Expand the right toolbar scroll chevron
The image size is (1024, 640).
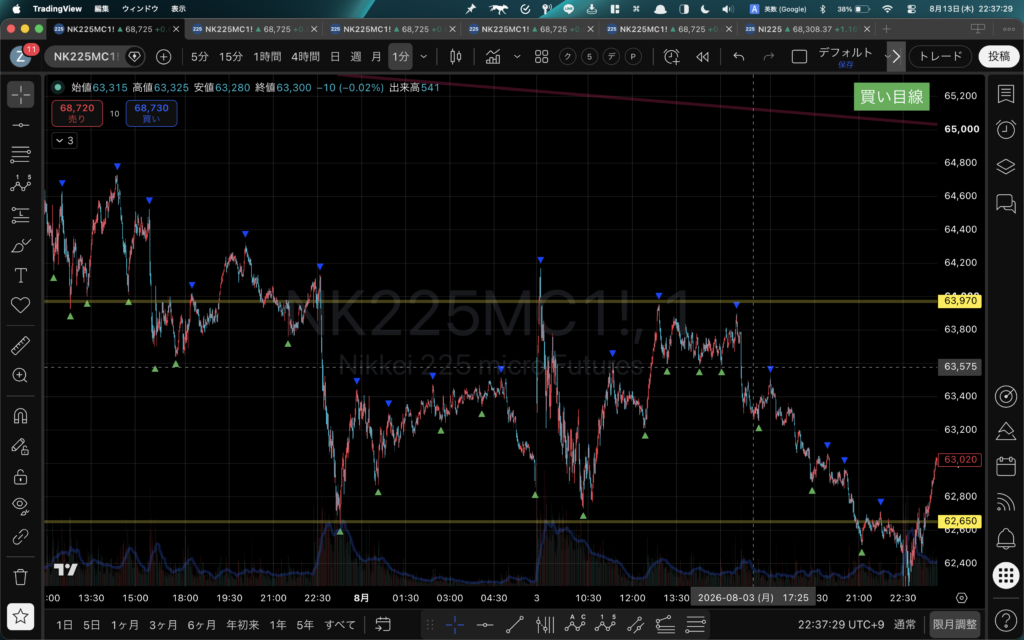coord(896,57)
